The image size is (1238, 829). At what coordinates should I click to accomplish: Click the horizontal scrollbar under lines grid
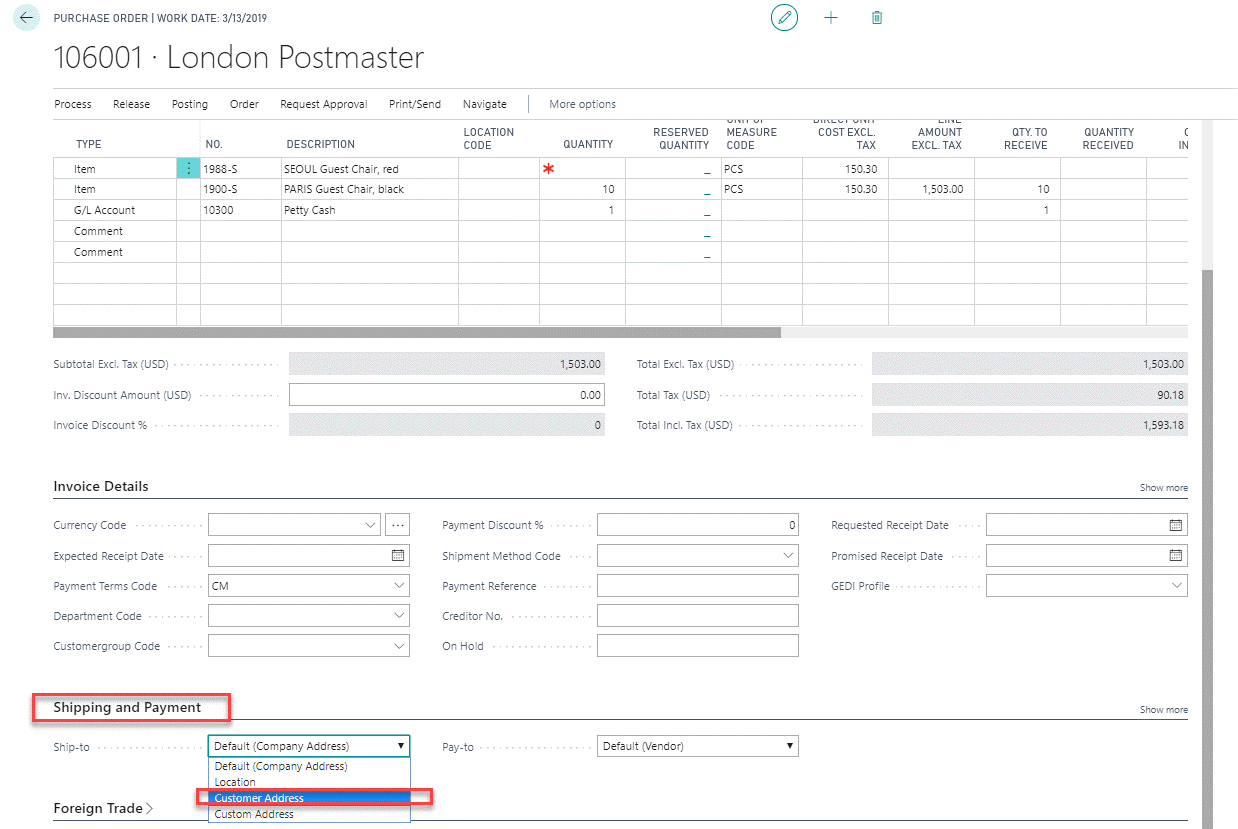click(x=416, y=332)
